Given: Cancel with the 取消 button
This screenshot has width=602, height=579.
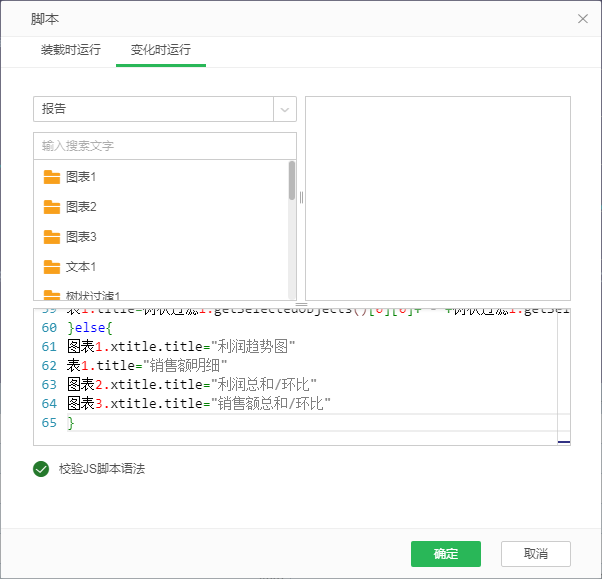Looking at the screenshot, I should pyautogui.click(x=535, y=554).
